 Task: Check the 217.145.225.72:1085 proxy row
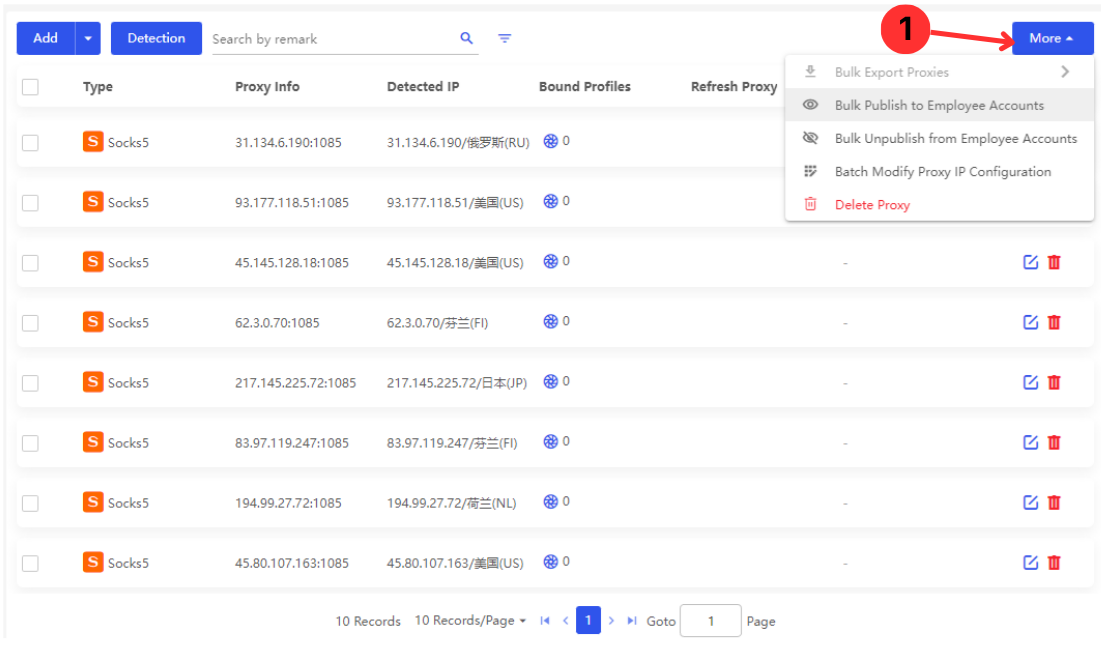click(30, 383)
